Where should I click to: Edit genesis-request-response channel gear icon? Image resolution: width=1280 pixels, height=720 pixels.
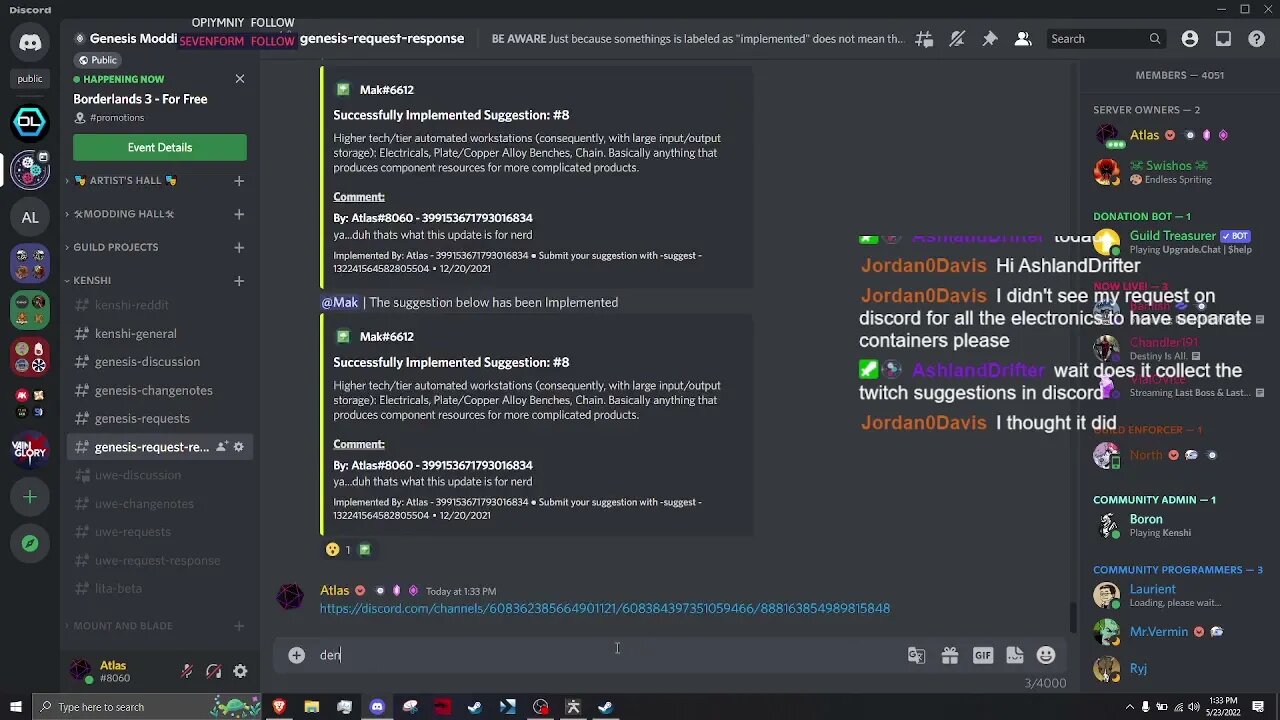click(239, 447)
